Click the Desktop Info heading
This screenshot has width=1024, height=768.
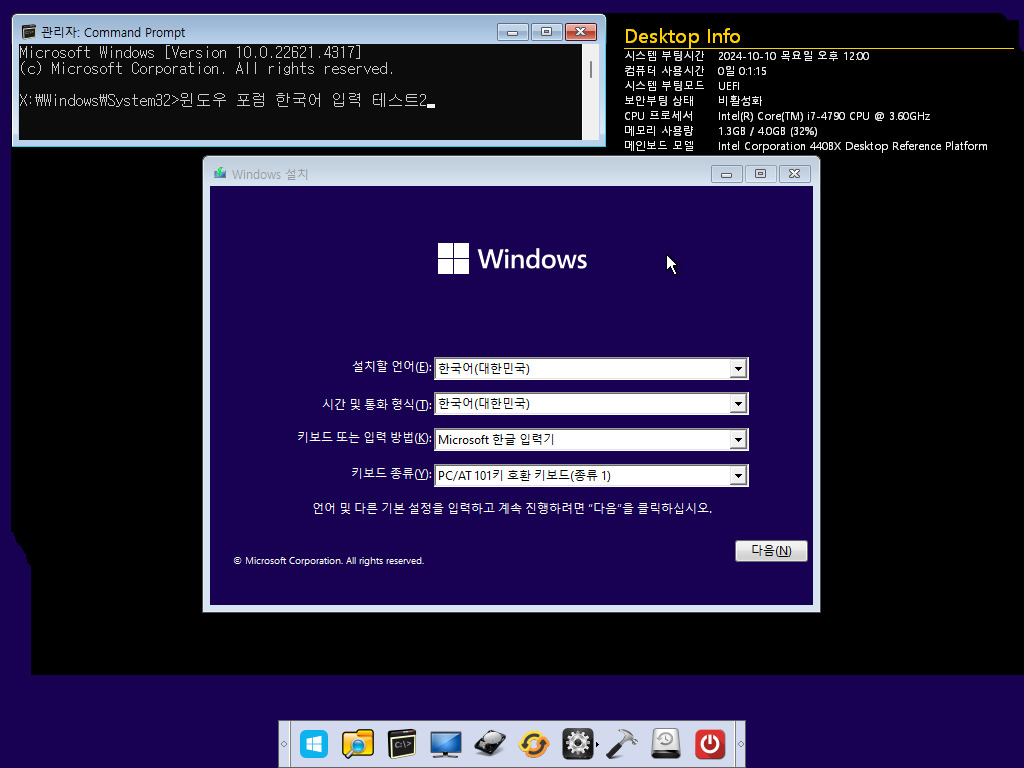(682, 36)
